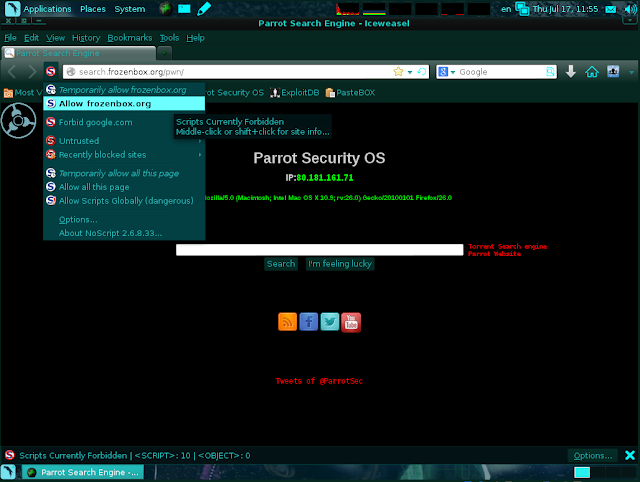Click the Parrot logo spinner on page
The width and height of the screenshot is (640, 482).
tap(18, 121)
